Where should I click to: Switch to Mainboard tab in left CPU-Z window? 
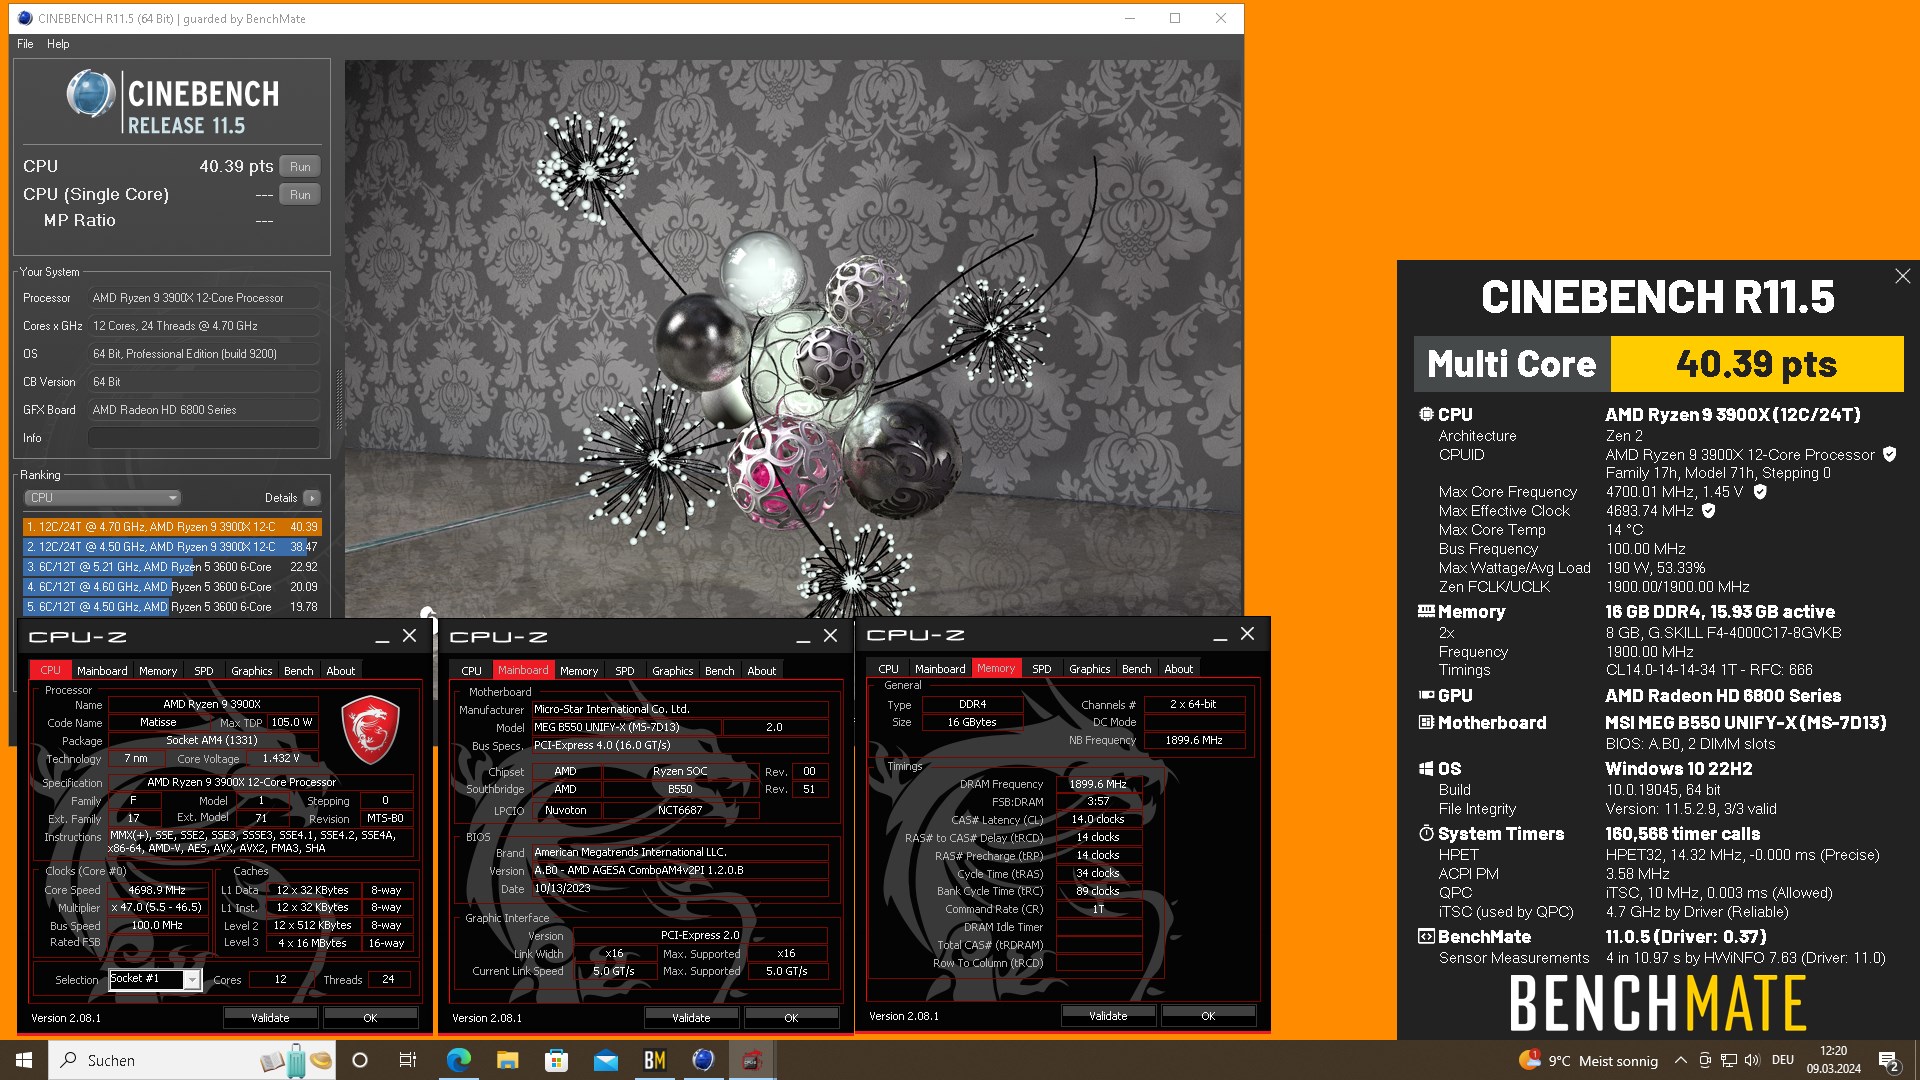pyautogui.click(x=102, y=671)
